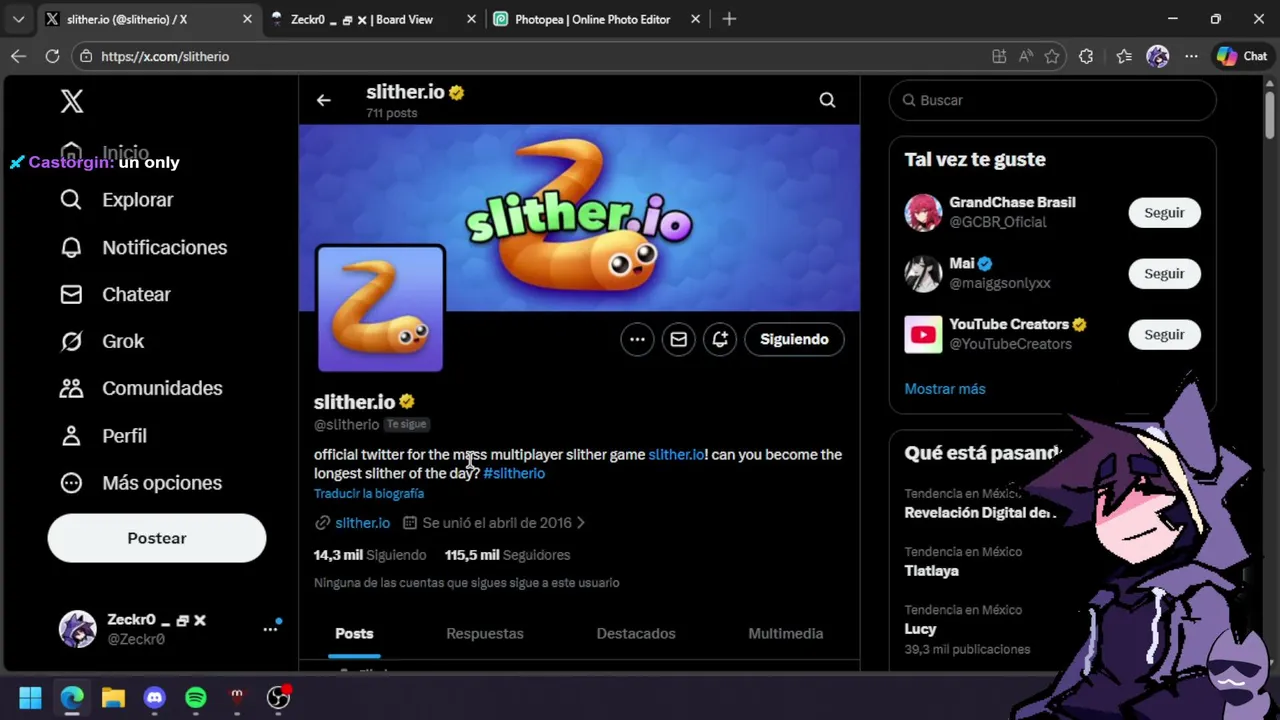Expand the Se unió el abril de 2016 details
Image resolution: width=1280 pixels, height=720 pixels.
tap(494, 523)
